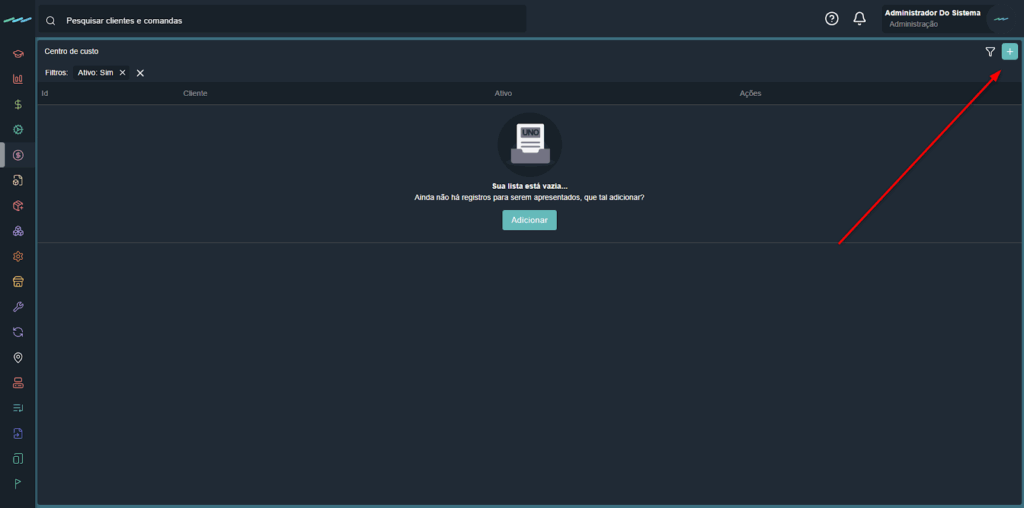Click the sync arrows sidebar icon

click(x=18, y=332)
